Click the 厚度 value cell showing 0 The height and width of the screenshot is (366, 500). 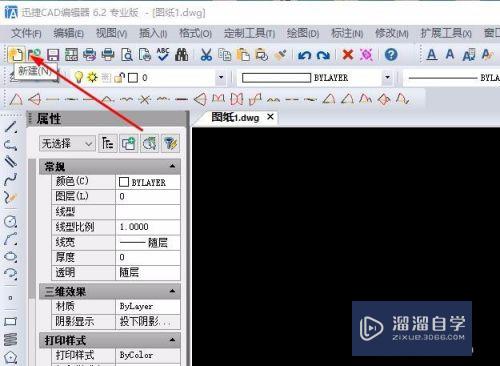148,257
